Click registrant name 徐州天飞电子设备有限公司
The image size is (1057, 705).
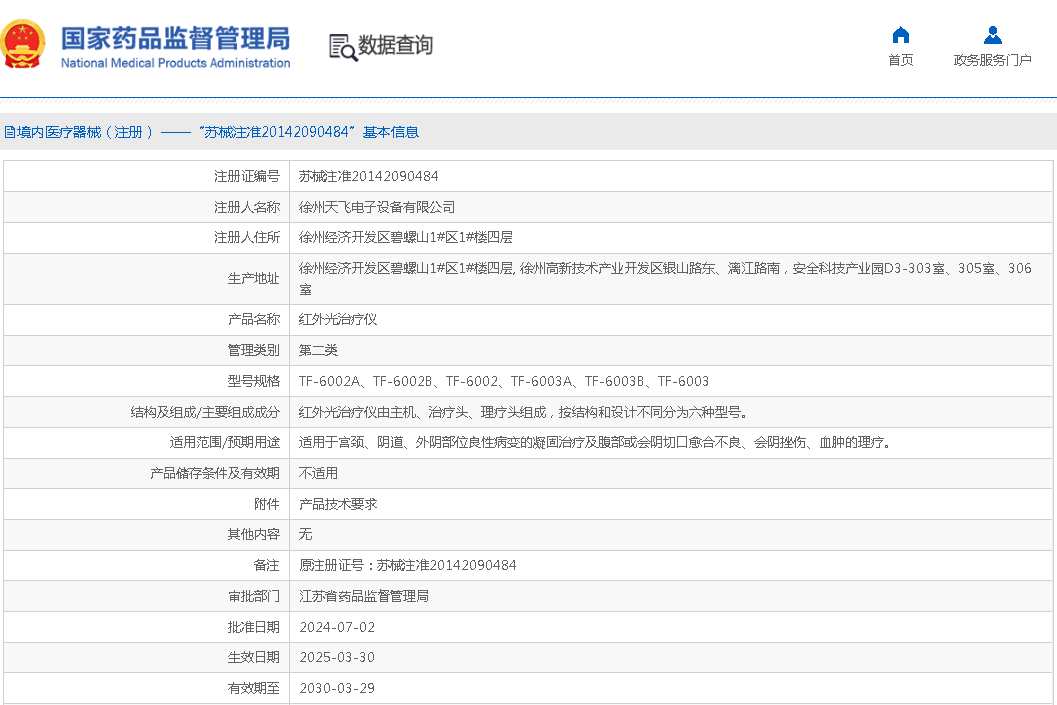click(x=377, y=207)
